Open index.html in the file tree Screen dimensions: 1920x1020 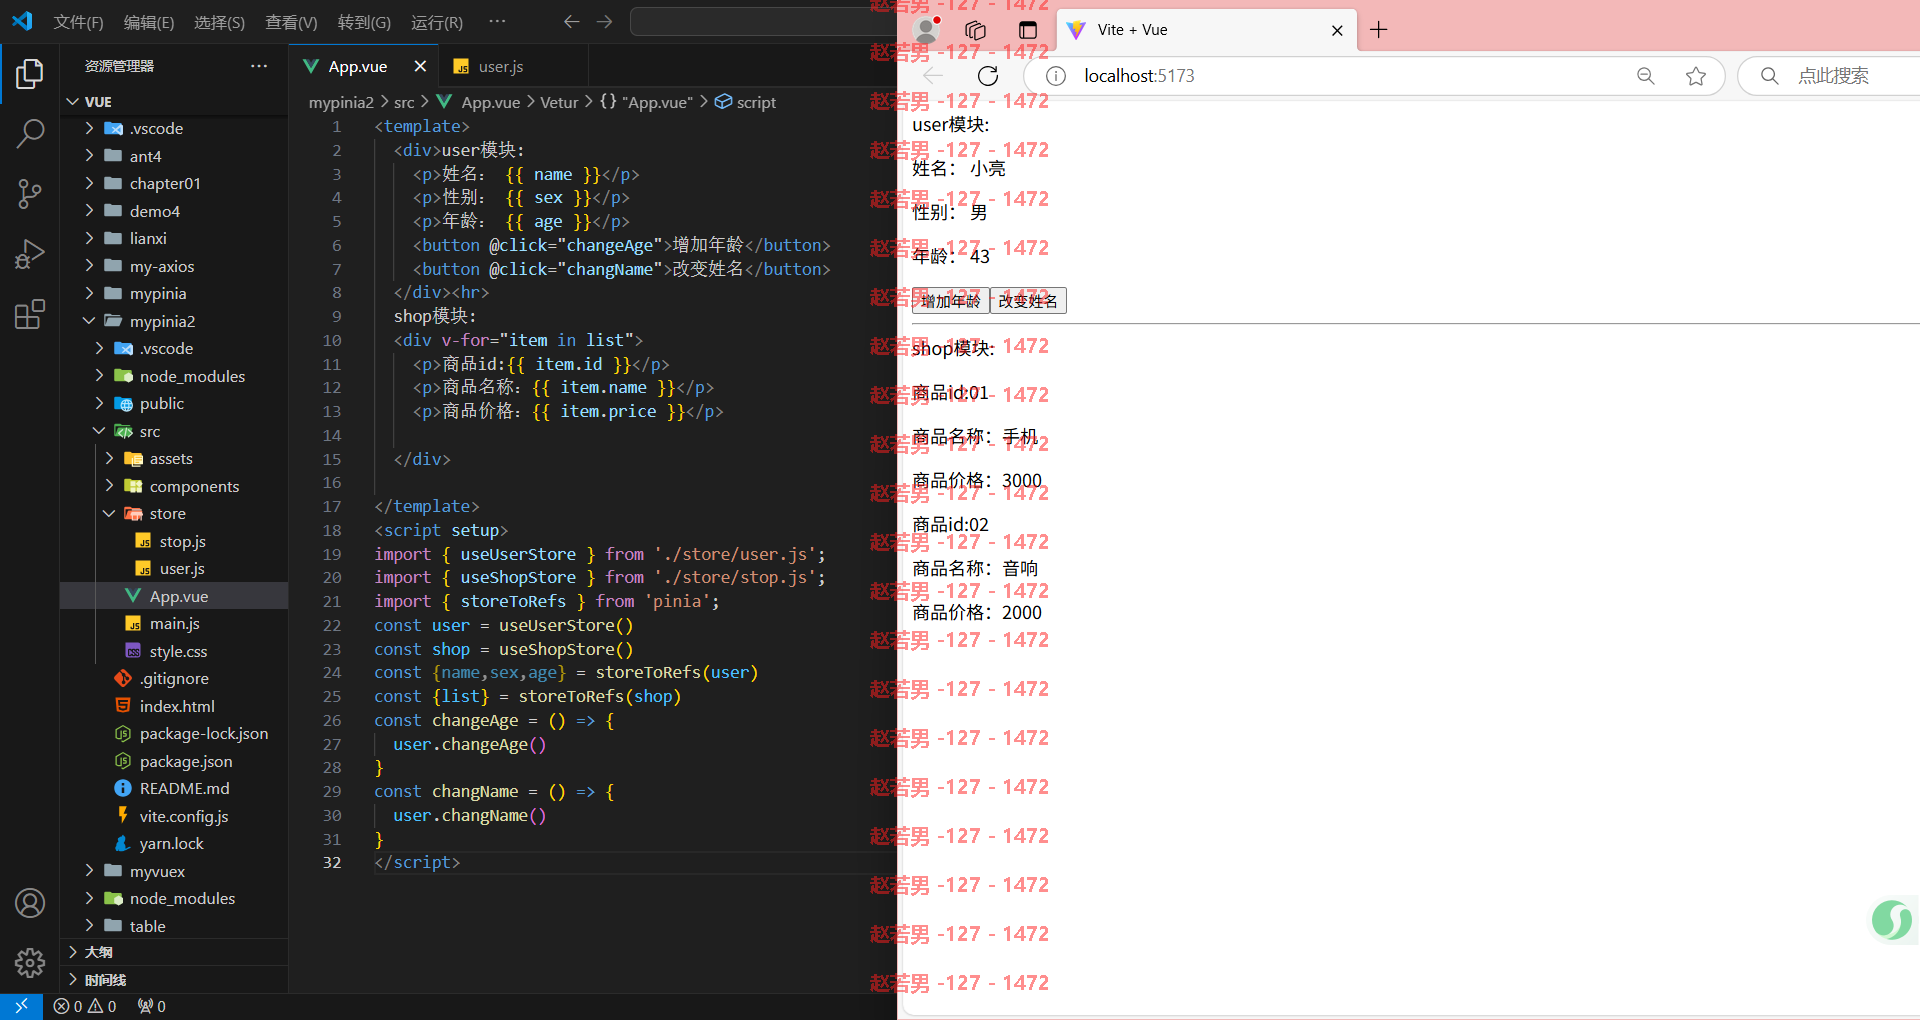click(x=174, y=706)
